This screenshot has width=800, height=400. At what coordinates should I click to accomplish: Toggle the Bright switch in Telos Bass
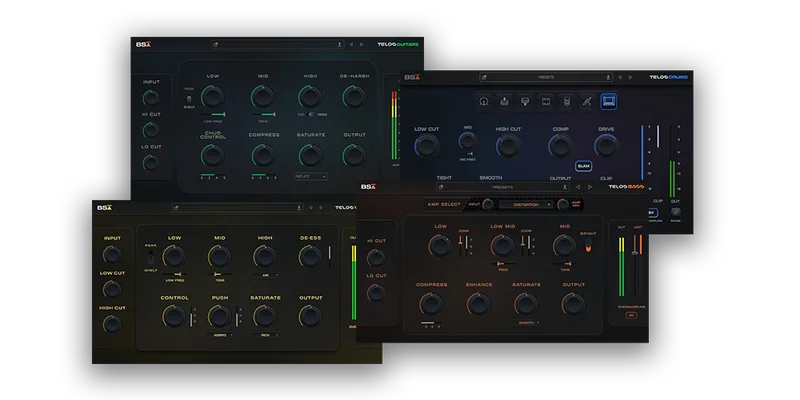[x=588, y=244]
